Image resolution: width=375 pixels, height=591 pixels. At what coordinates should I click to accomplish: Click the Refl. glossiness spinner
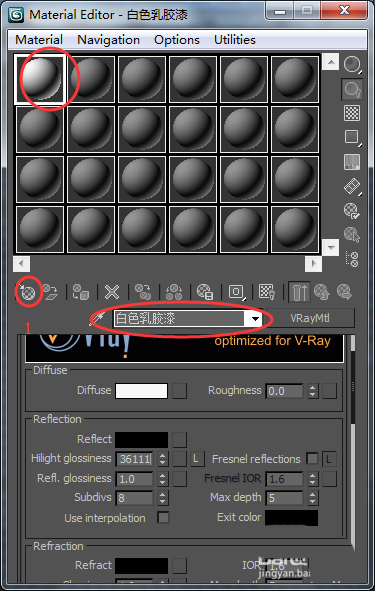(162, 479)
